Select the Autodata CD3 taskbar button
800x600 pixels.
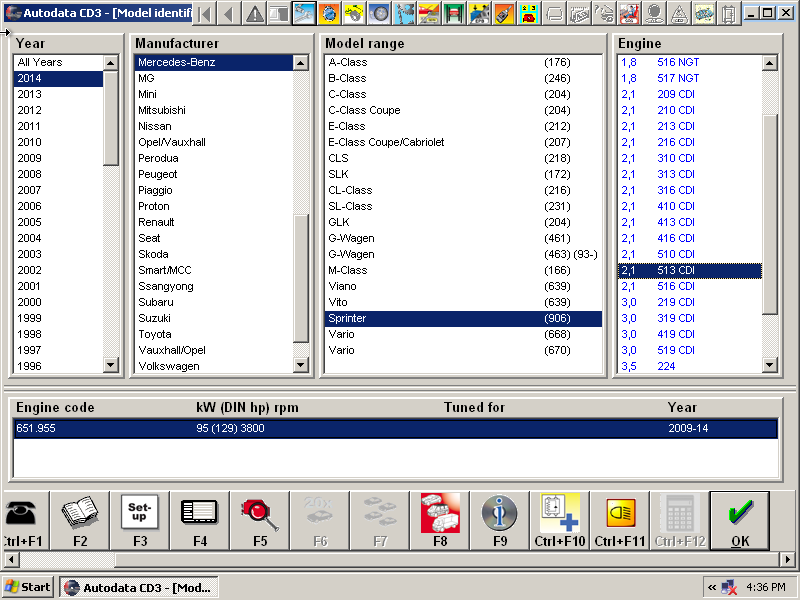pos(139,587)
